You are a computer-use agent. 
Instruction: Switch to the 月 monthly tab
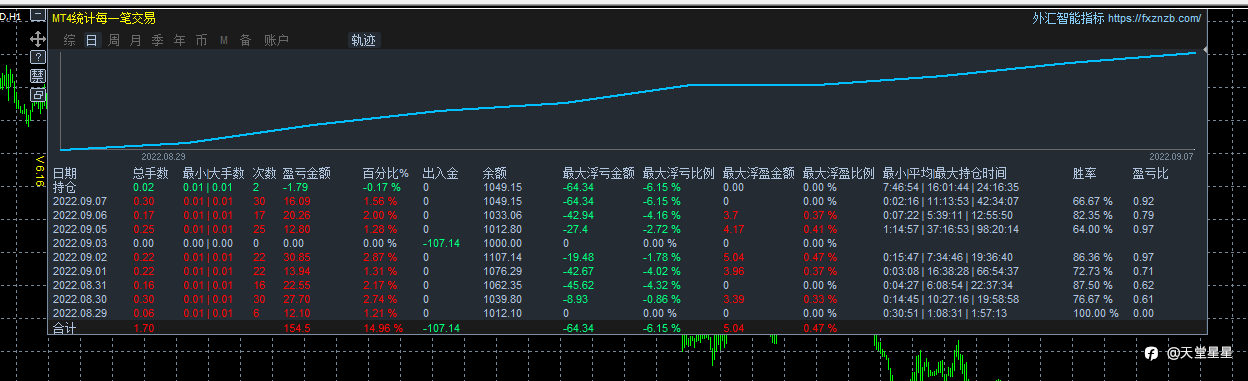coord(136,40)
